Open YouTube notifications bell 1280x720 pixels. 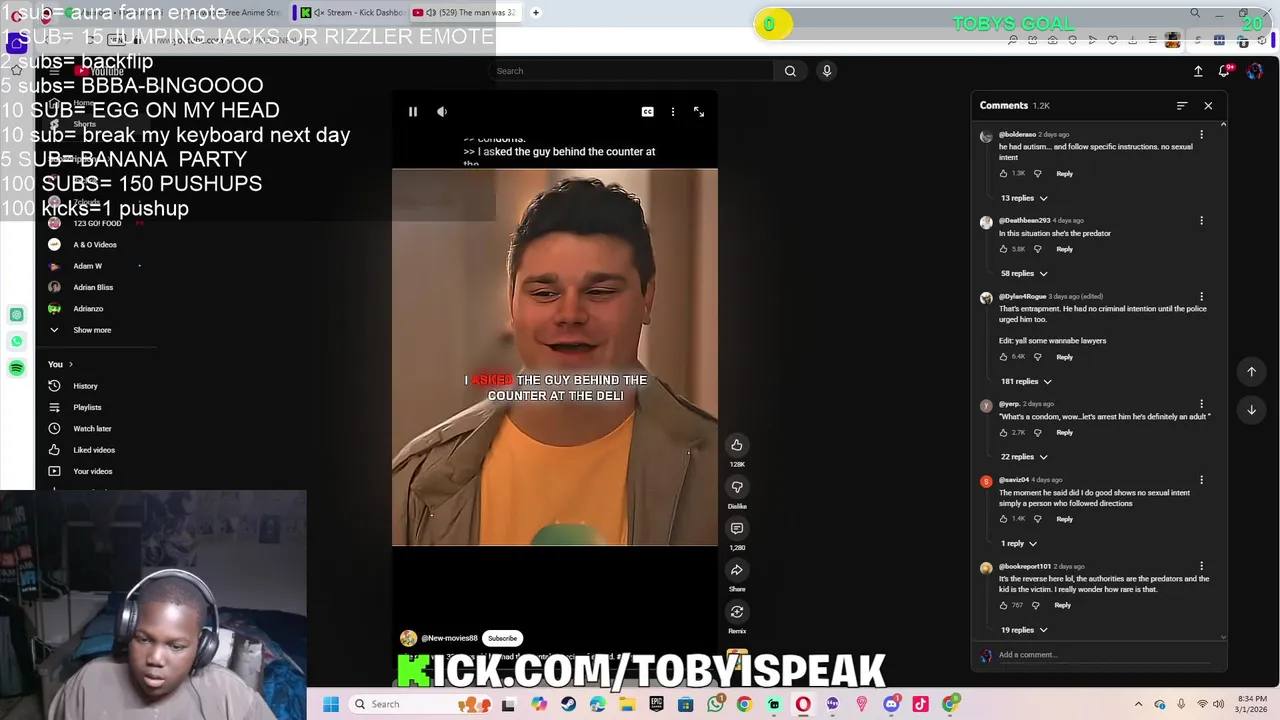click(x=1224, y=71)
